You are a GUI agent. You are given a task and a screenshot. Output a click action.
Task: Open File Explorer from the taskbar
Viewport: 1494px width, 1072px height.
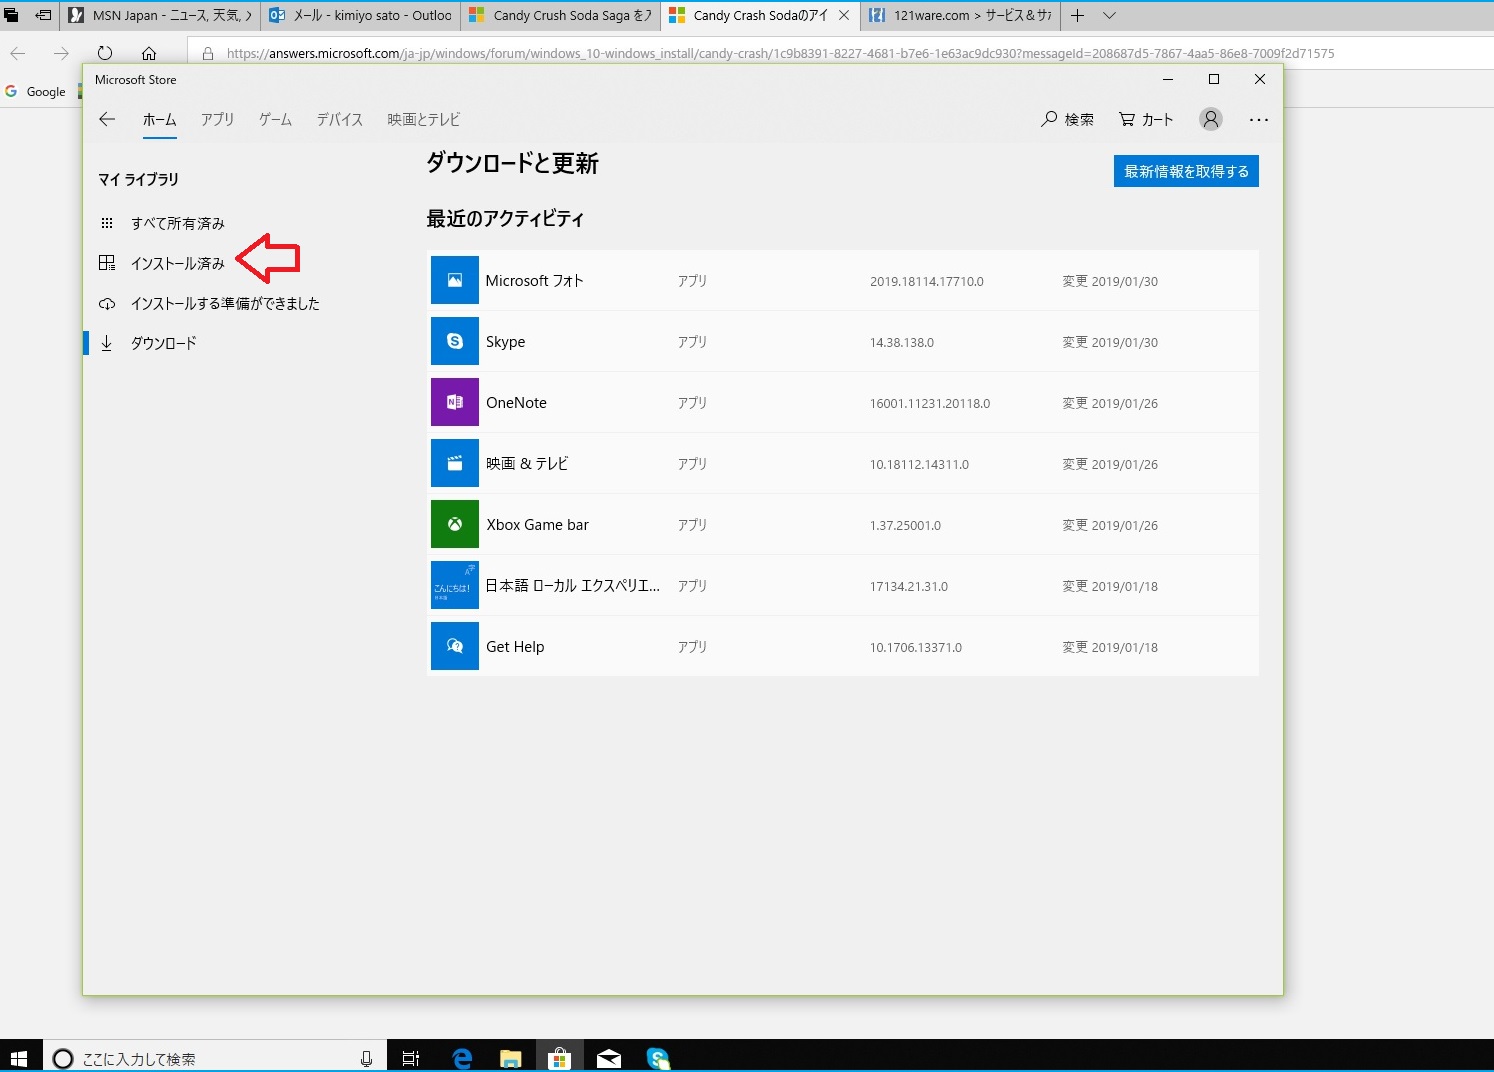click(x=511, y=1058)
